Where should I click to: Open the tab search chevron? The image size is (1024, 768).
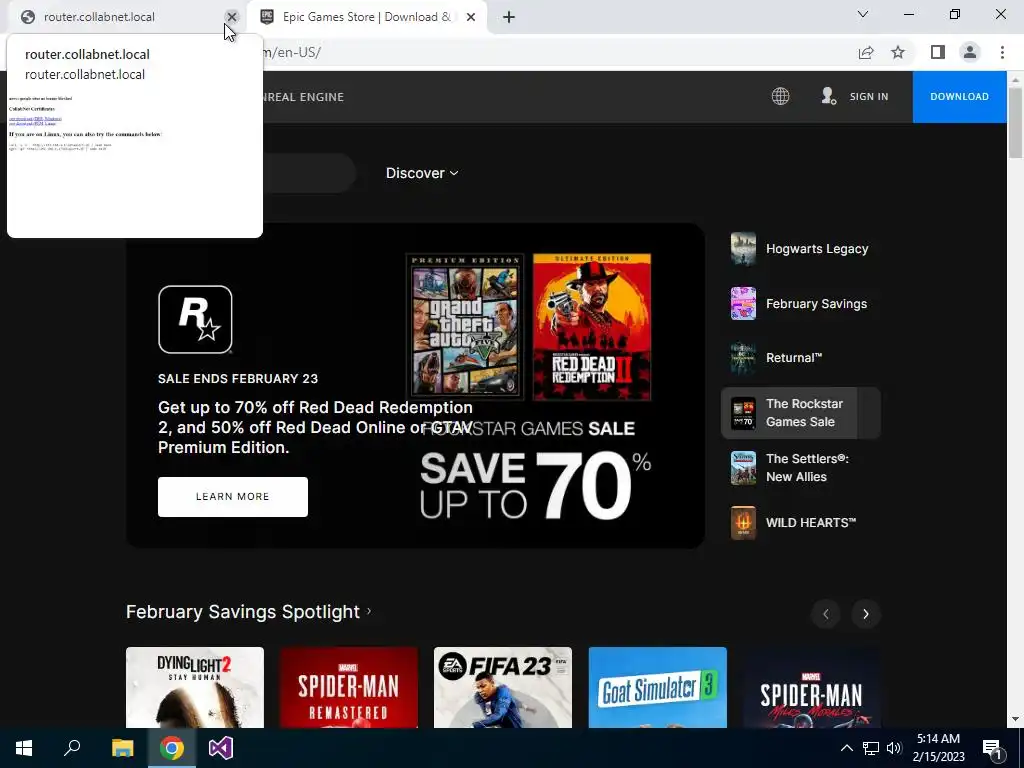tap(863, 14)
